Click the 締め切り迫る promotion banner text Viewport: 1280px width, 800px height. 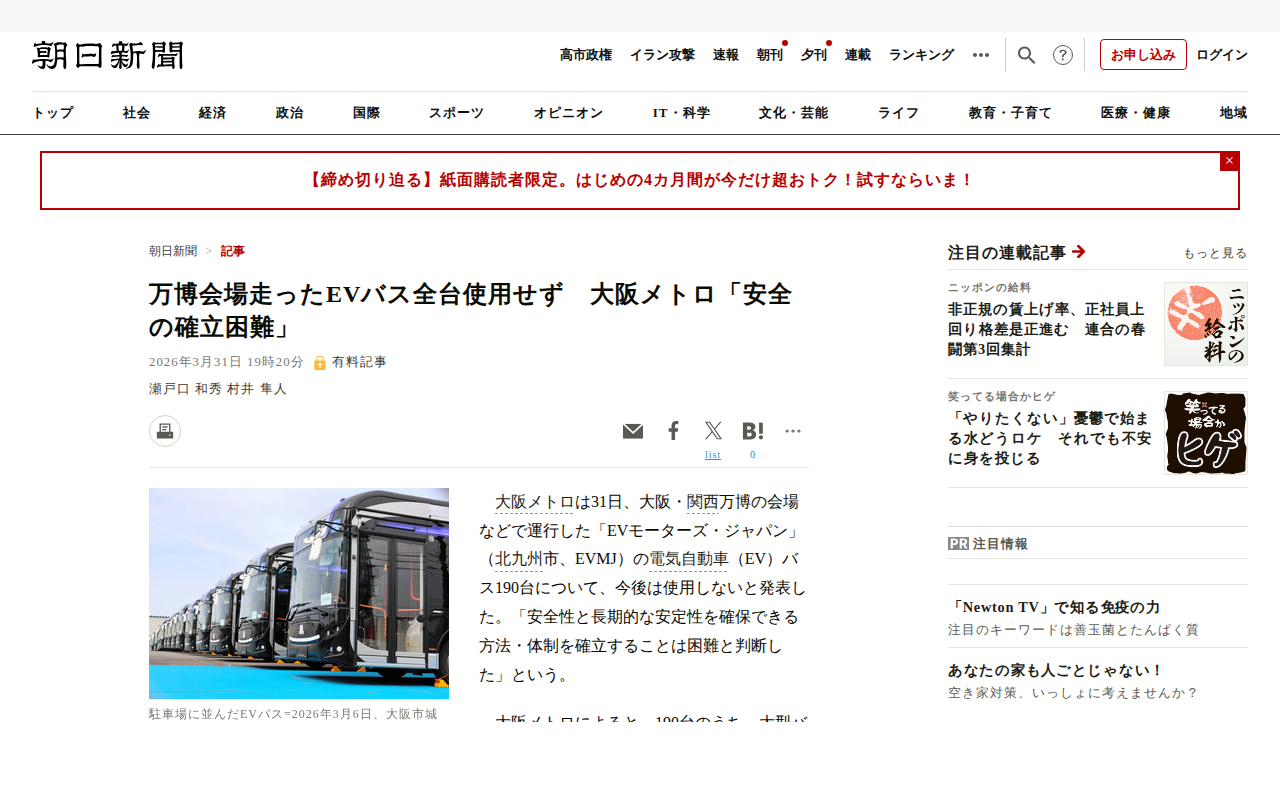pos(640,180)
